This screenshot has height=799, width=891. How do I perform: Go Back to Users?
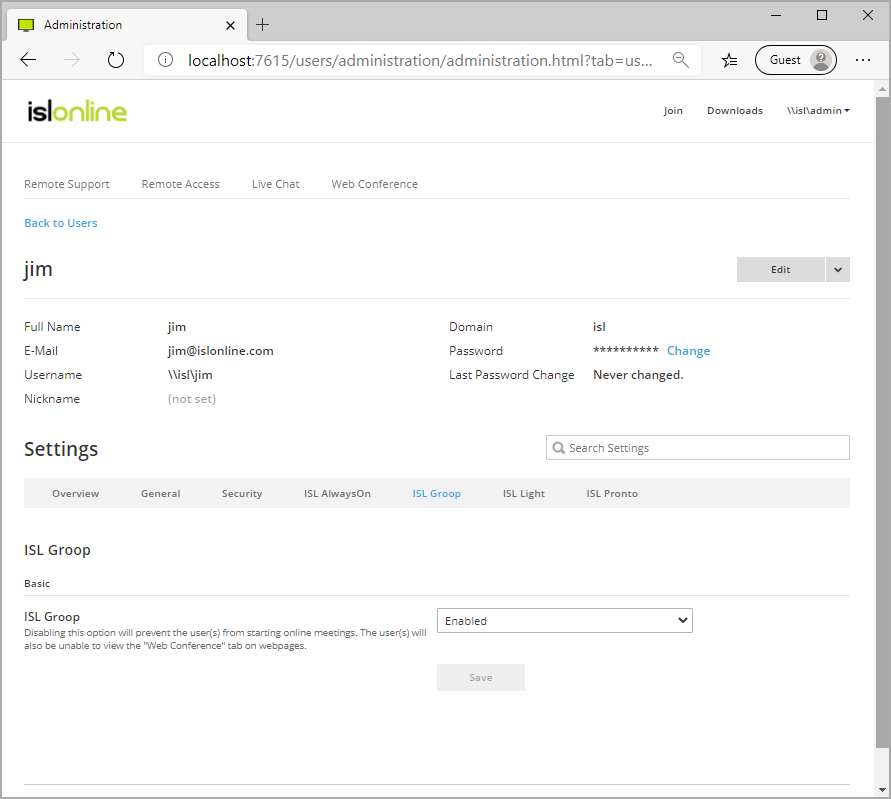tap(61, 223)
